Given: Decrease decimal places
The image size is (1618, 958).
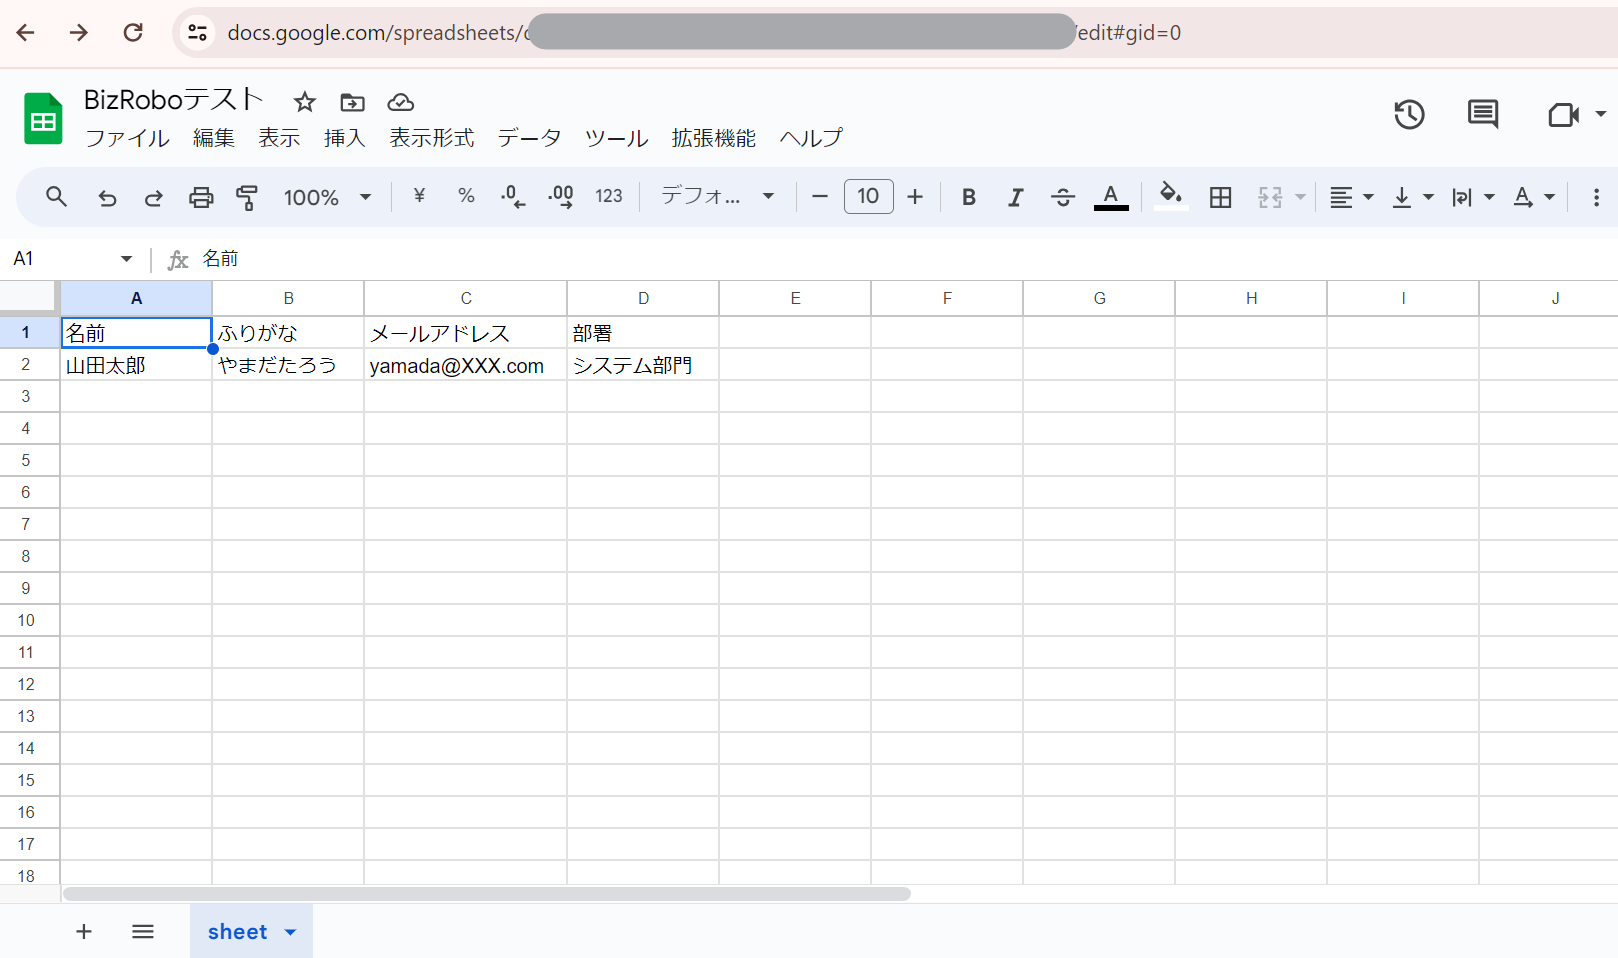Looking at the screenshot, I should click(x=513, y=197).
